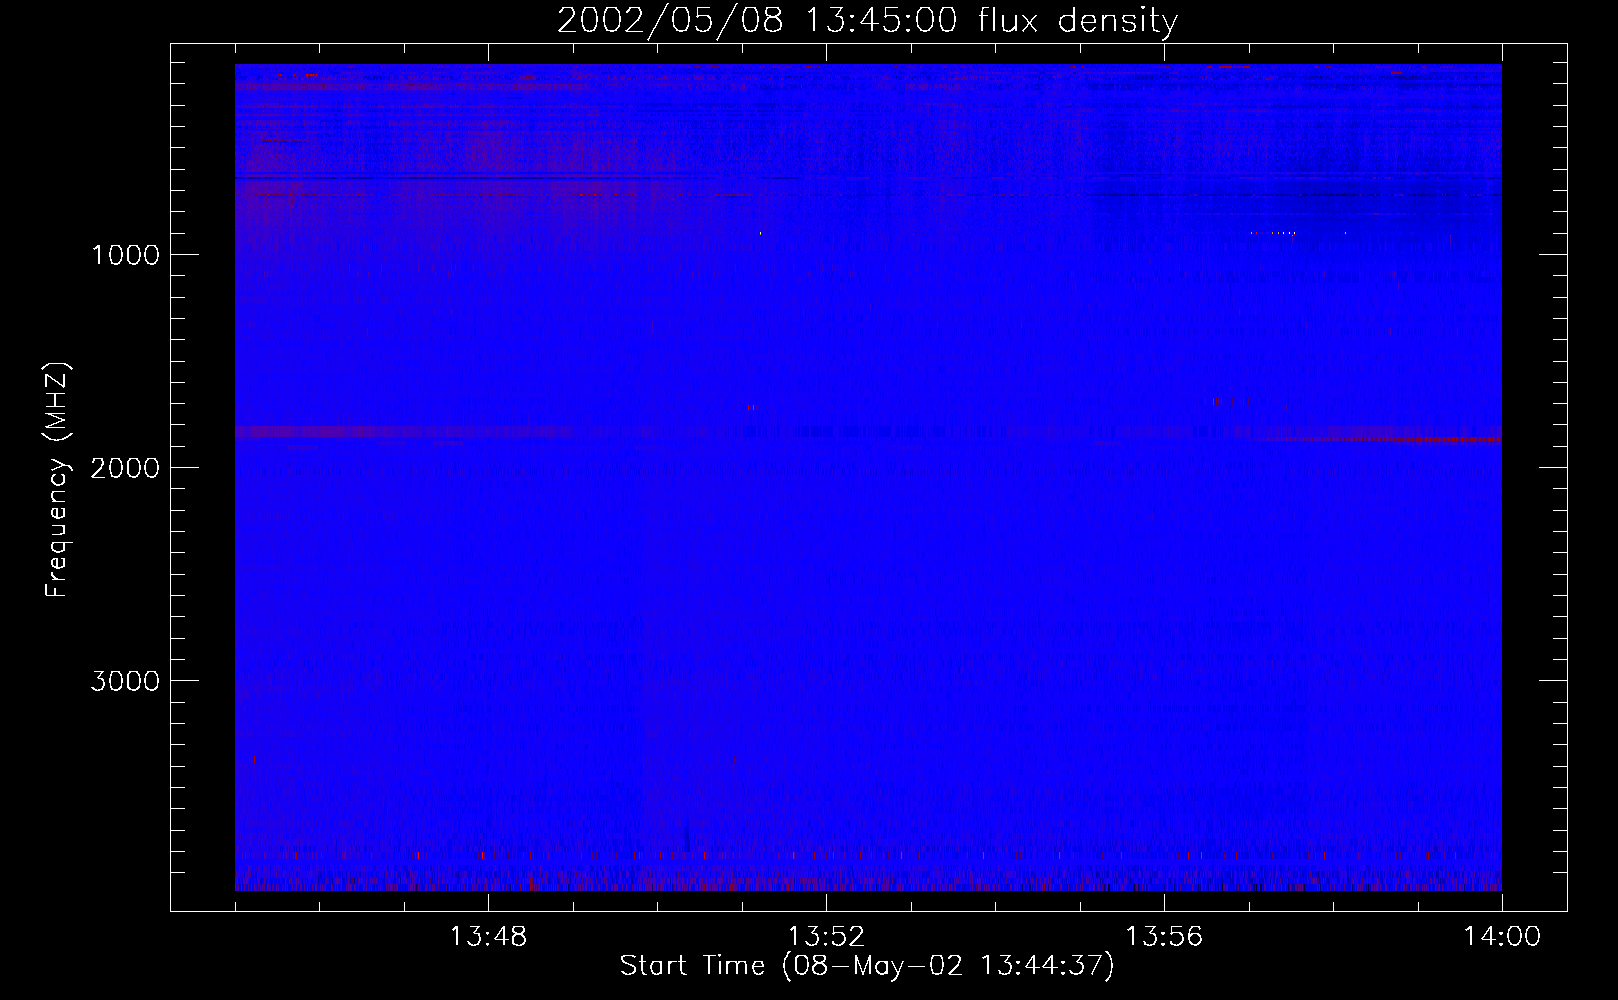Click the '13:52' time tick label
Viewport: 1618px width, 1000px height.
click(x=826, y=937)
